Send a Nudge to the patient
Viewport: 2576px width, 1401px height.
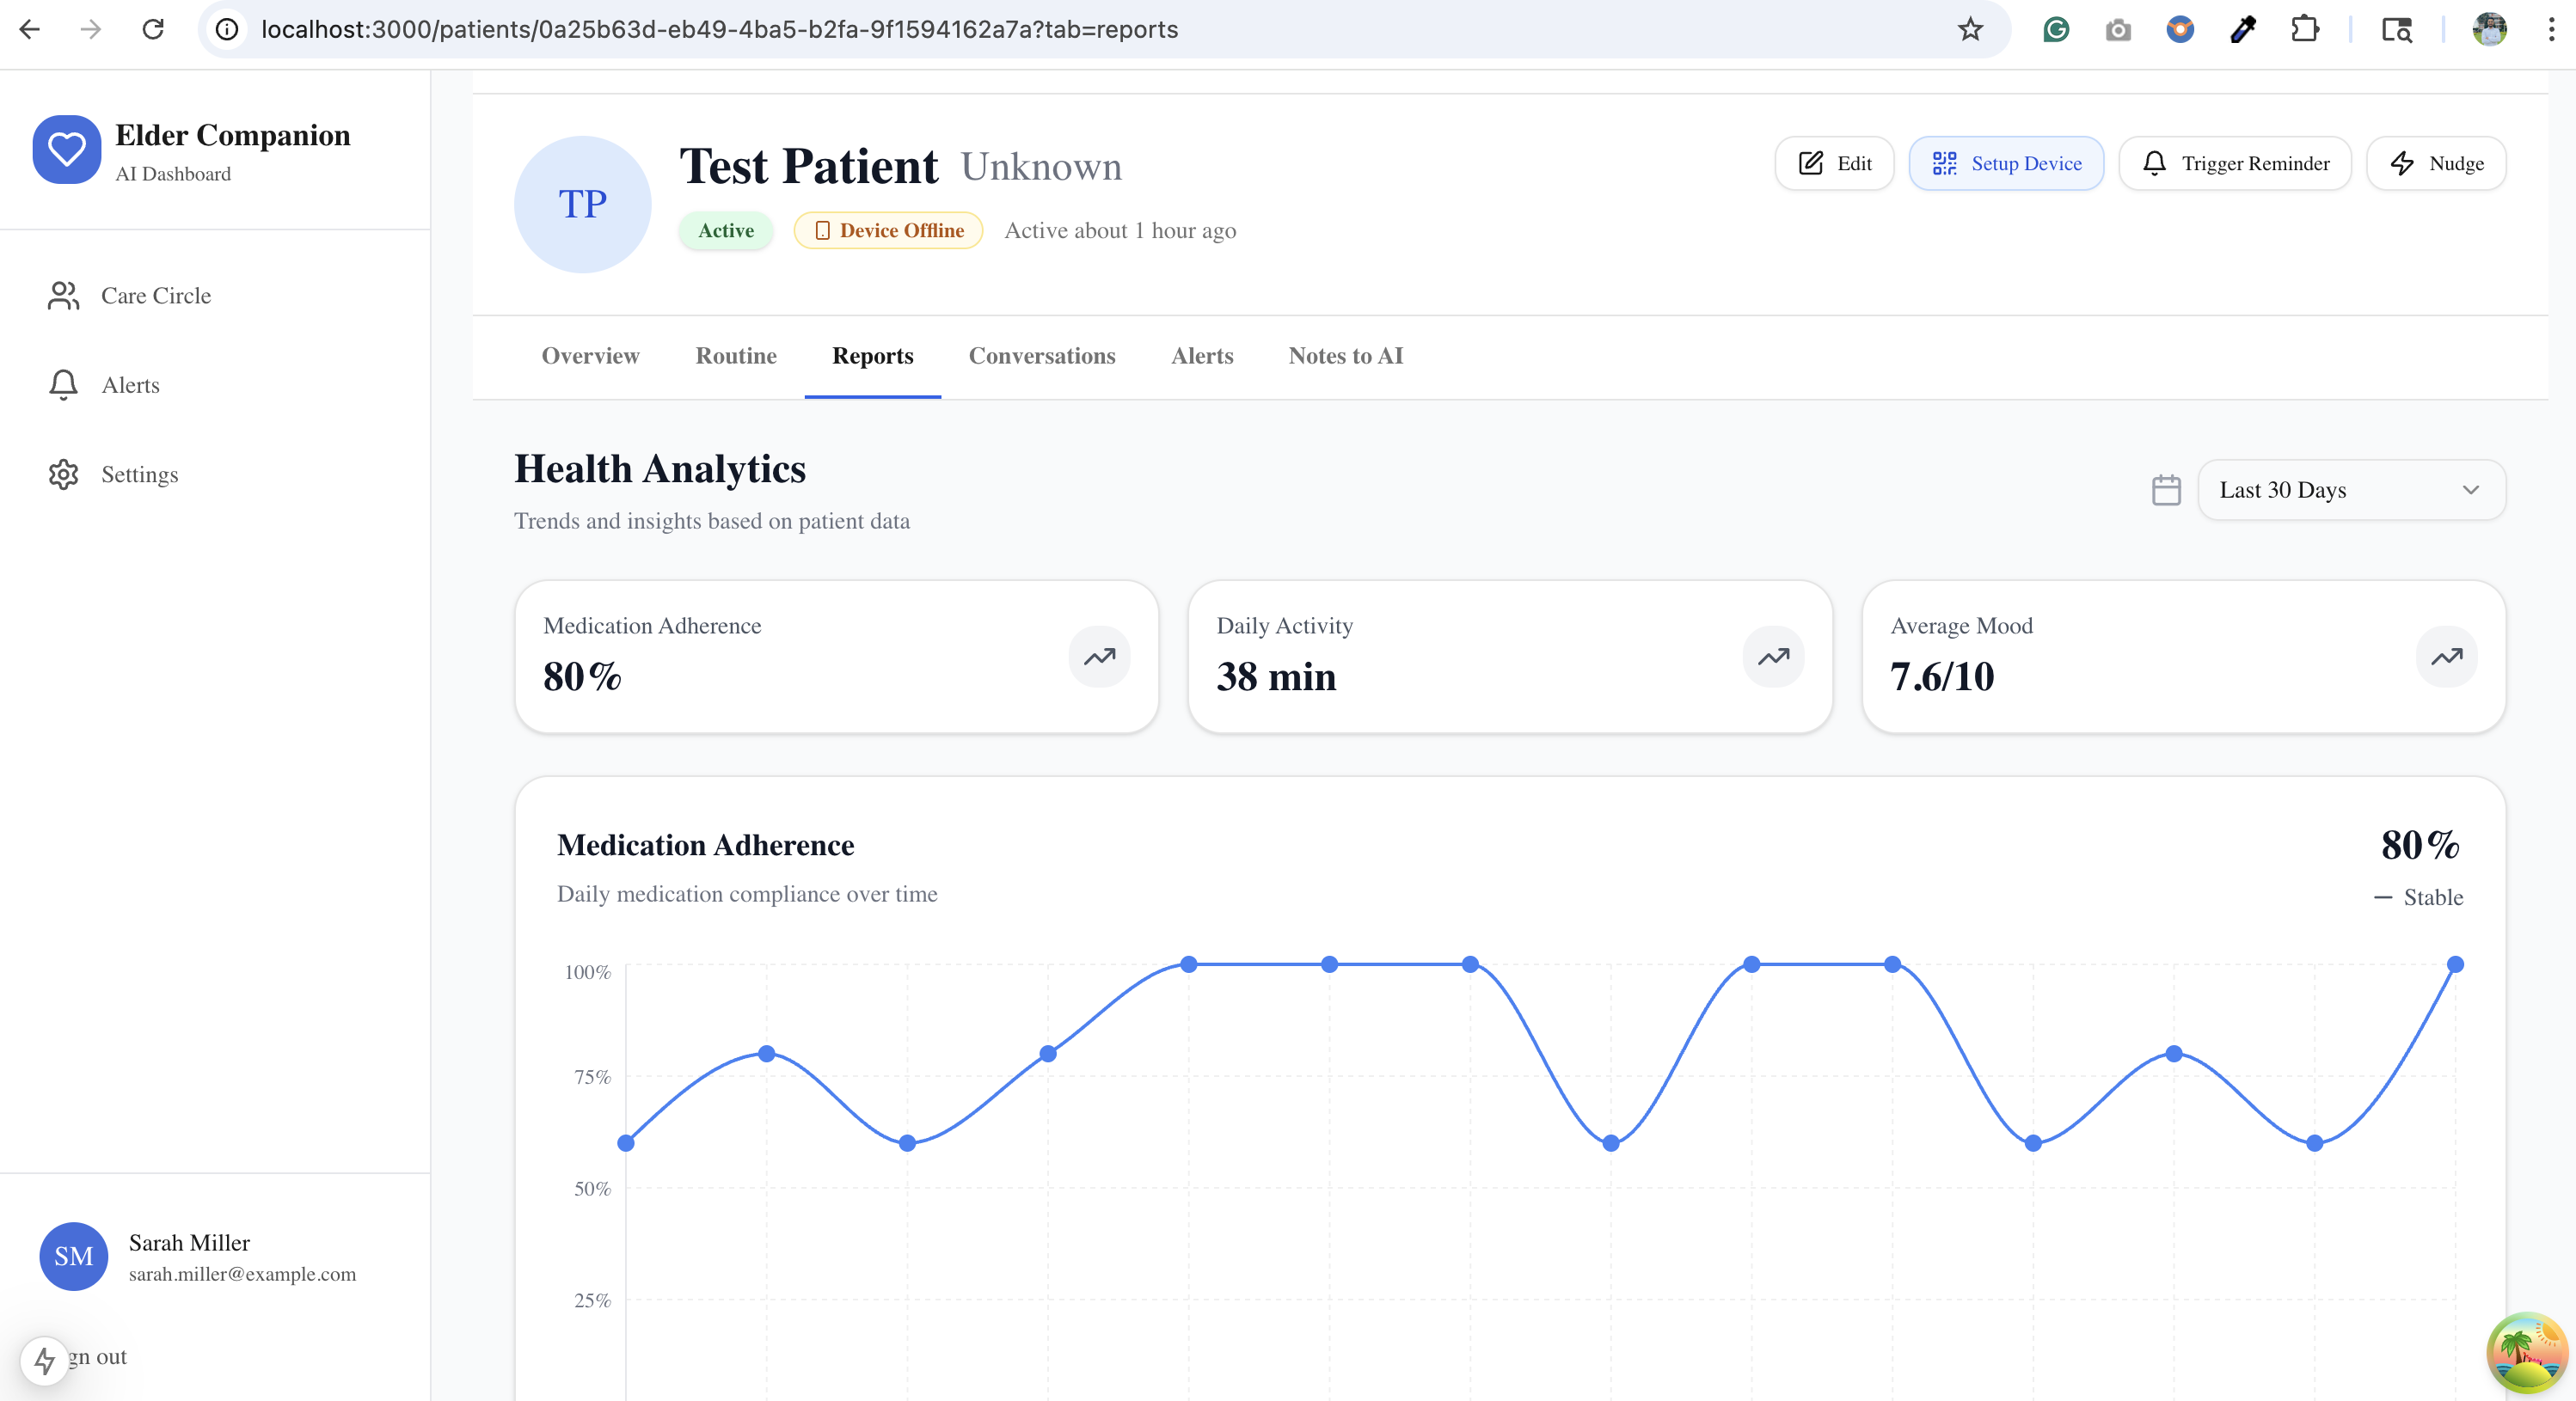point(2435,163)
